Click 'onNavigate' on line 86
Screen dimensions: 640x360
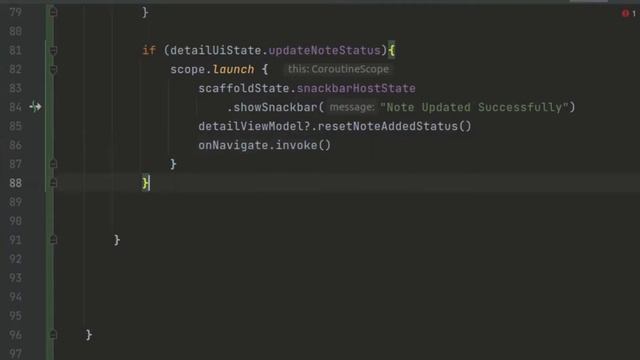(233, 145)
